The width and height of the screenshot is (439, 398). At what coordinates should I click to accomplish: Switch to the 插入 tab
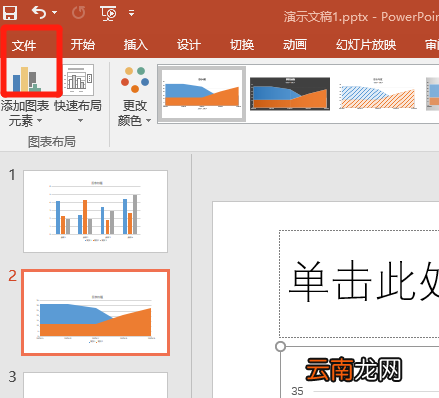(136, 44)
